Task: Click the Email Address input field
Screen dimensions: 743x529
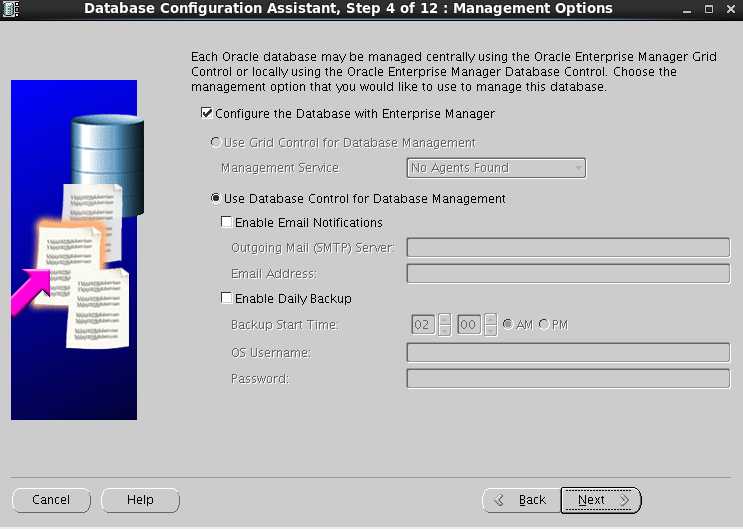Action: pyautogui.click(x=568, y=274)
